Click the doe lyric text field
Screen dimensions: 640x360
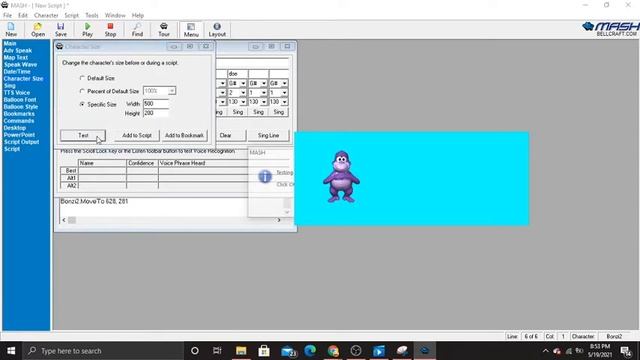tap(238, 74)
